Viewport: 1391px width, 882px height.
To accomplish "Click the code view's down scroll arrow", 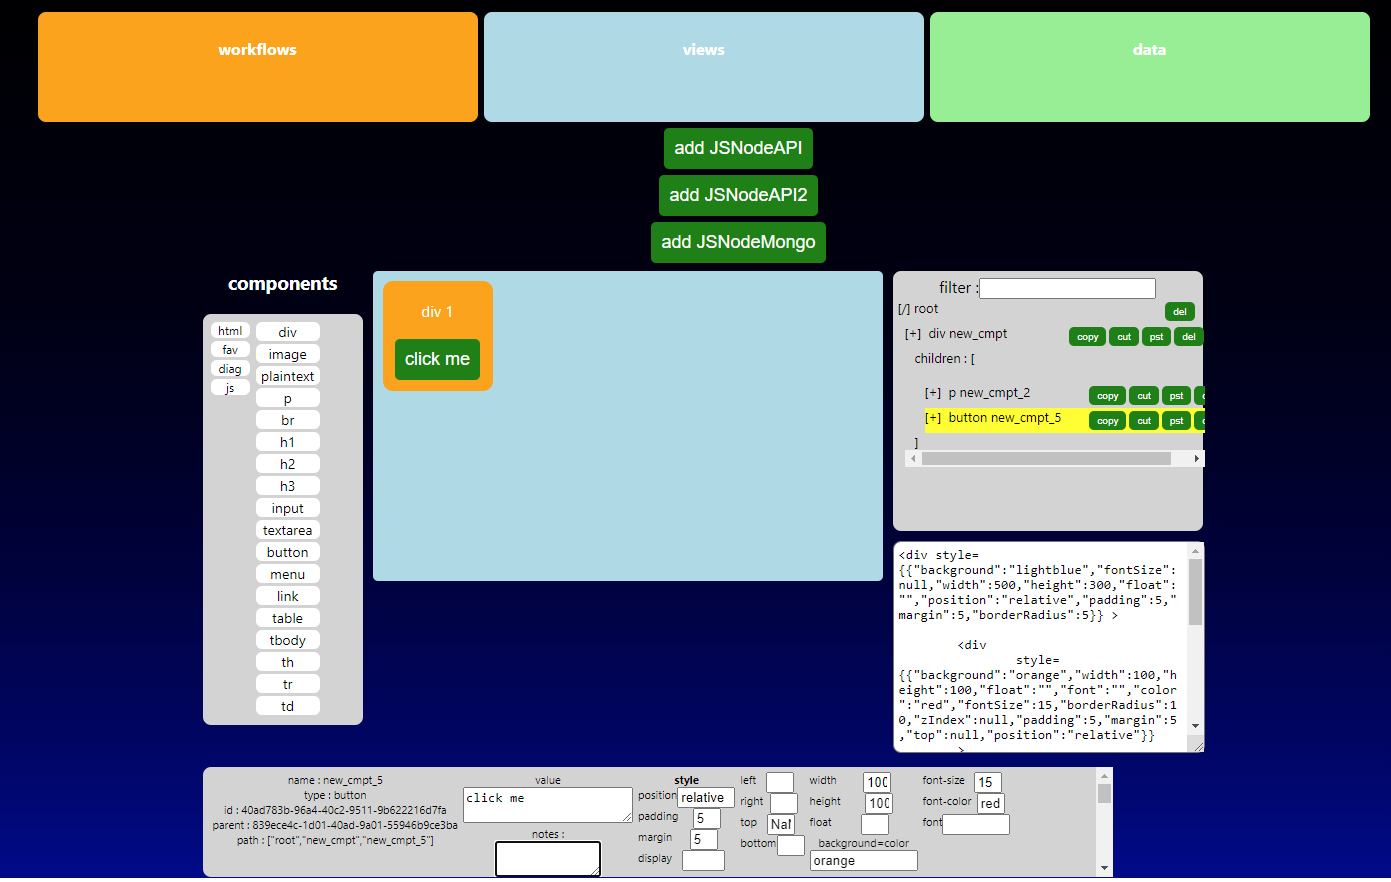I will click(1195, 726).
